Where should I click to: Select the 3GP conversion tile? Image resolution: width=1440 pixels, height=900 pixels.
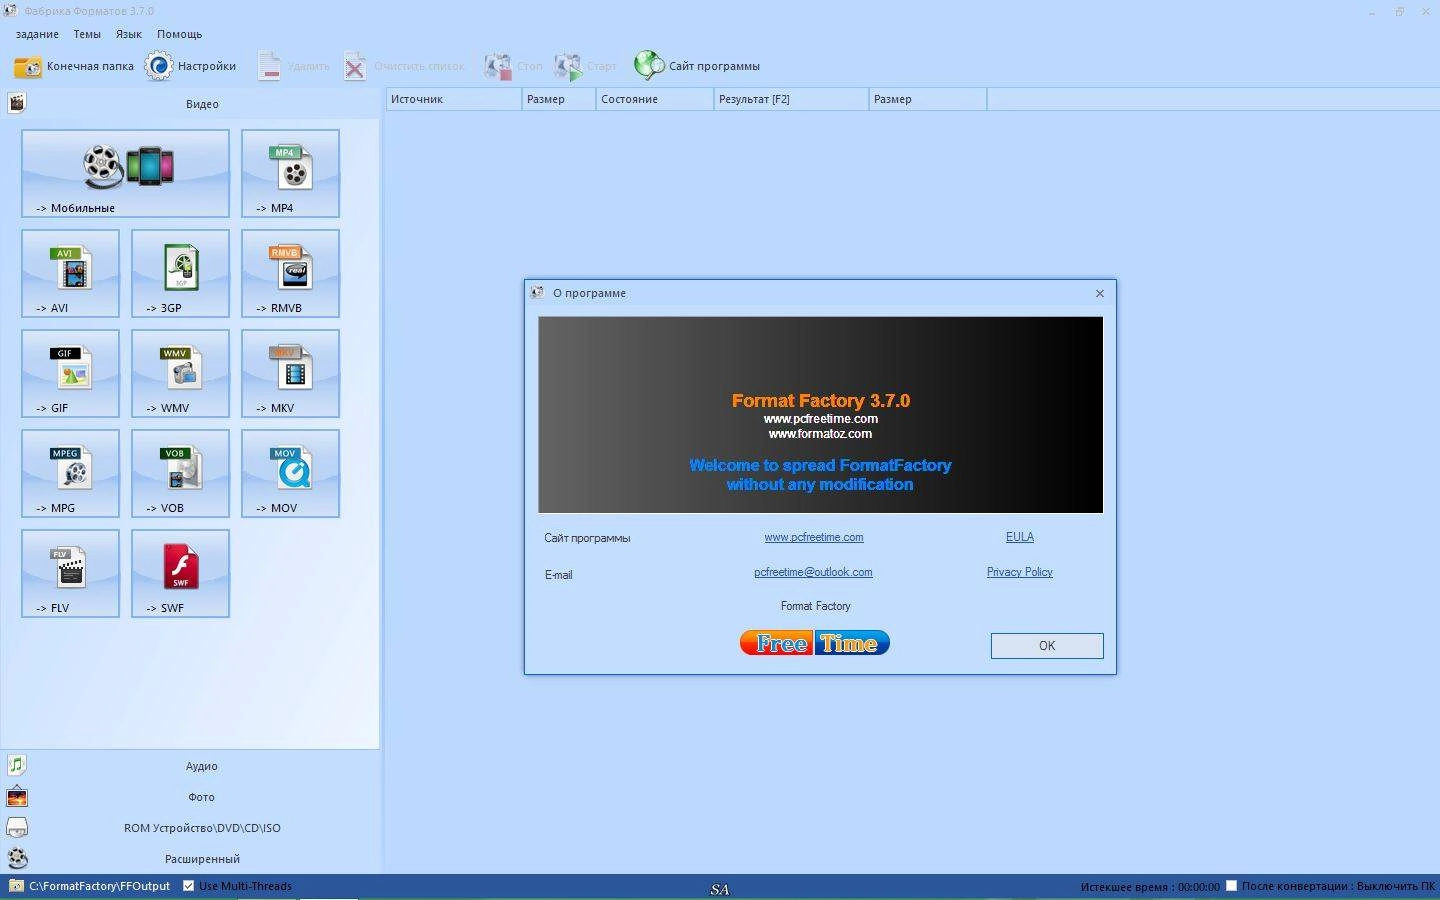(x=180, y=273)
